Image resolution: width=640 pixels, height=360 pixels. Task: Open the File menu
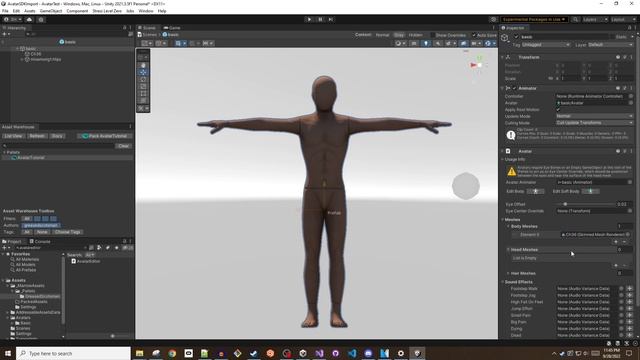[5, 11]
